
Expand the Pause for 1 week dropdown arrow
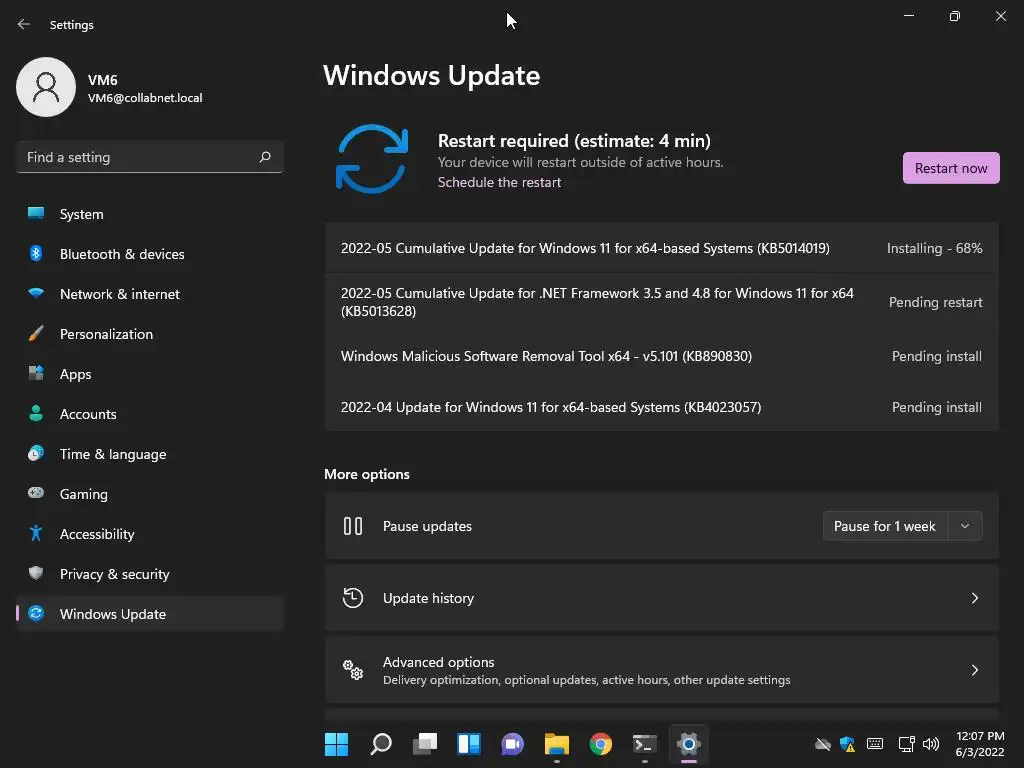click(x=965, y=526)
